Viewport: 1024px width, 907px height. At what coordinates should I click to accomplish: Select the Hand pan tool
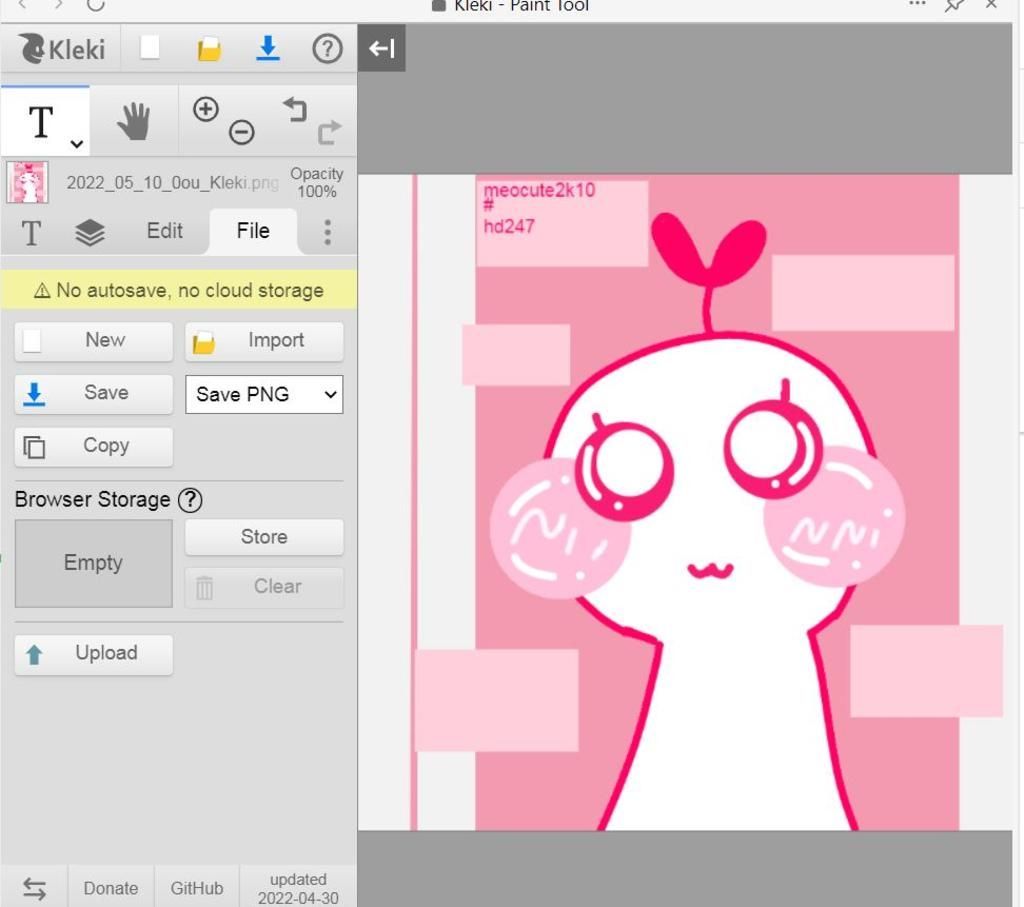point(134,121)
